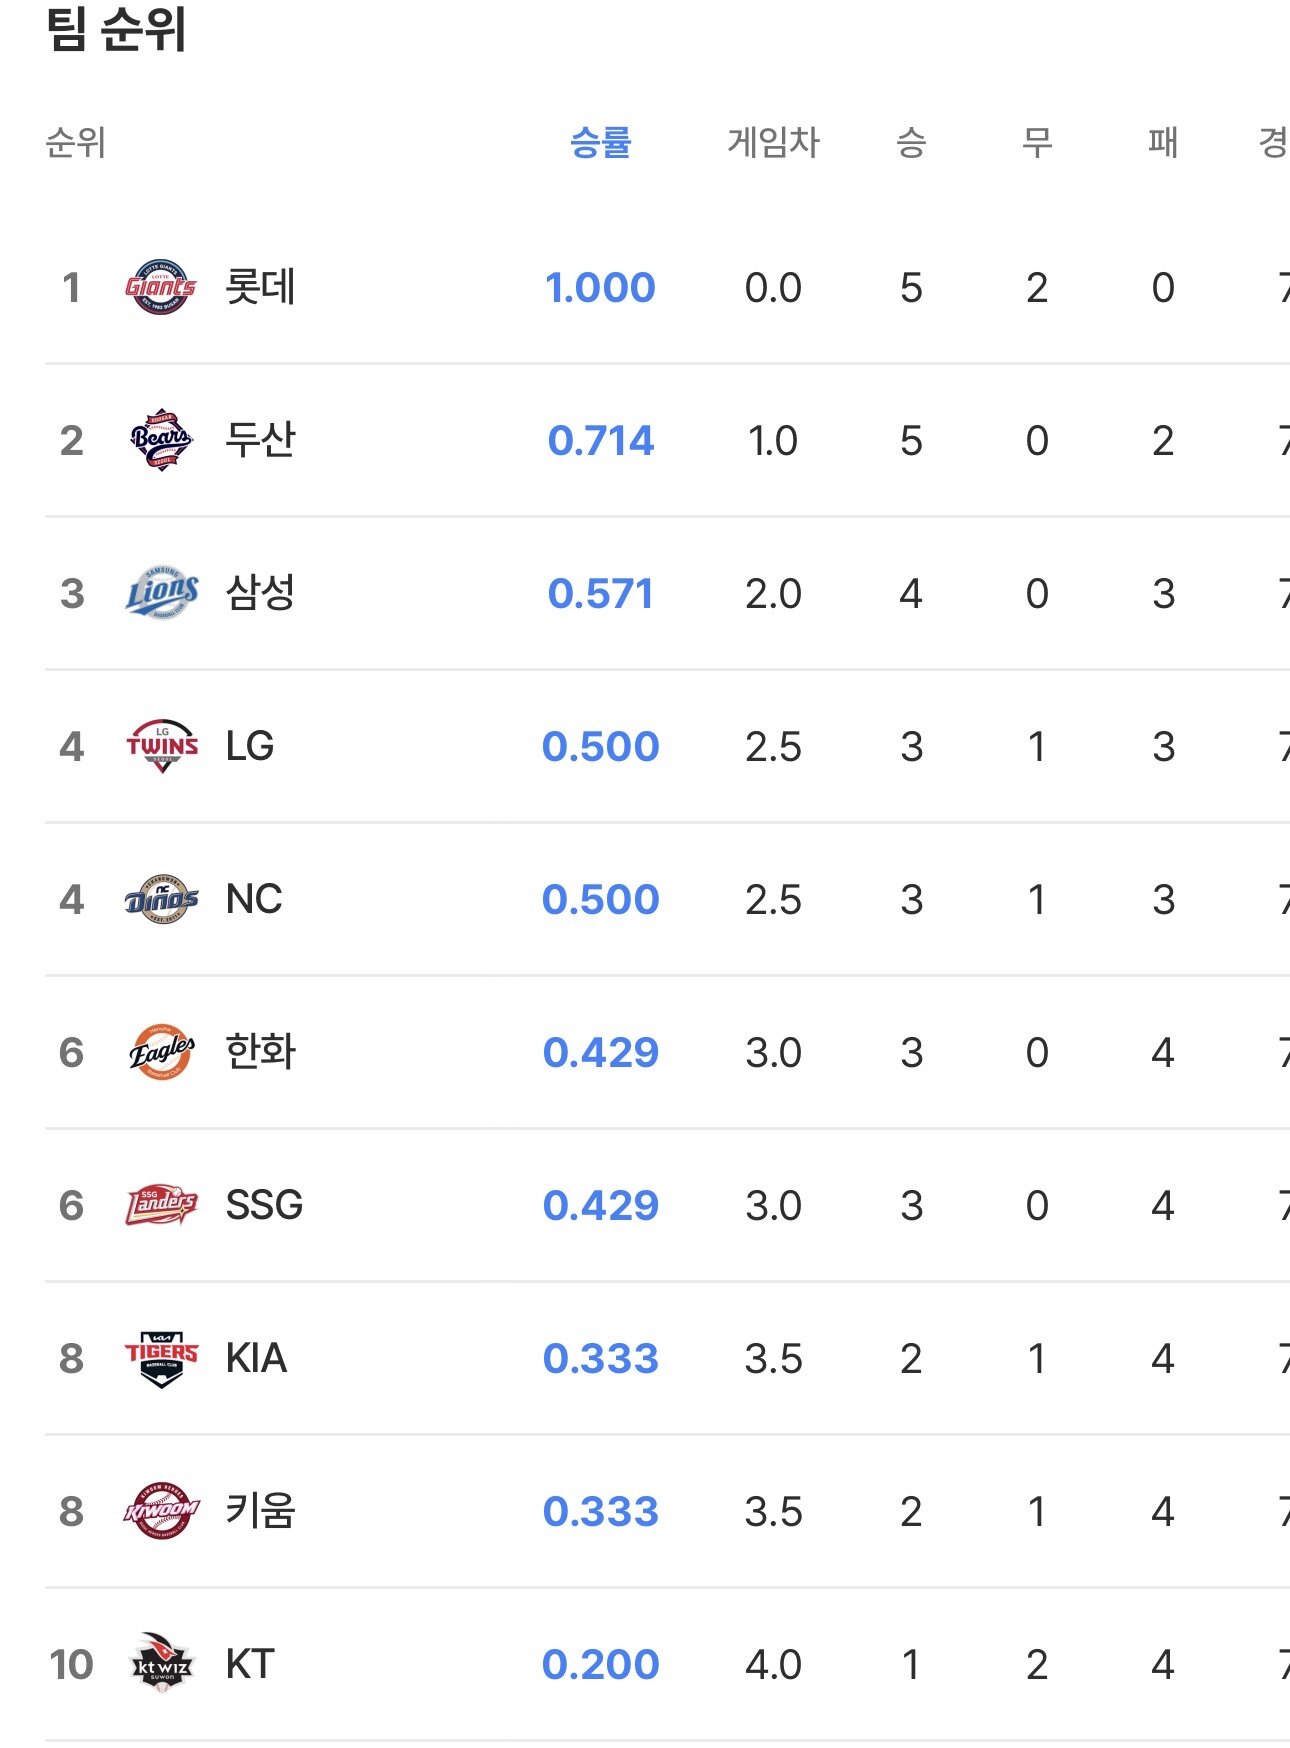Screen dimensions: 1290x1748
Task: Click the Samsung Lions team logo
Action: 161,594
